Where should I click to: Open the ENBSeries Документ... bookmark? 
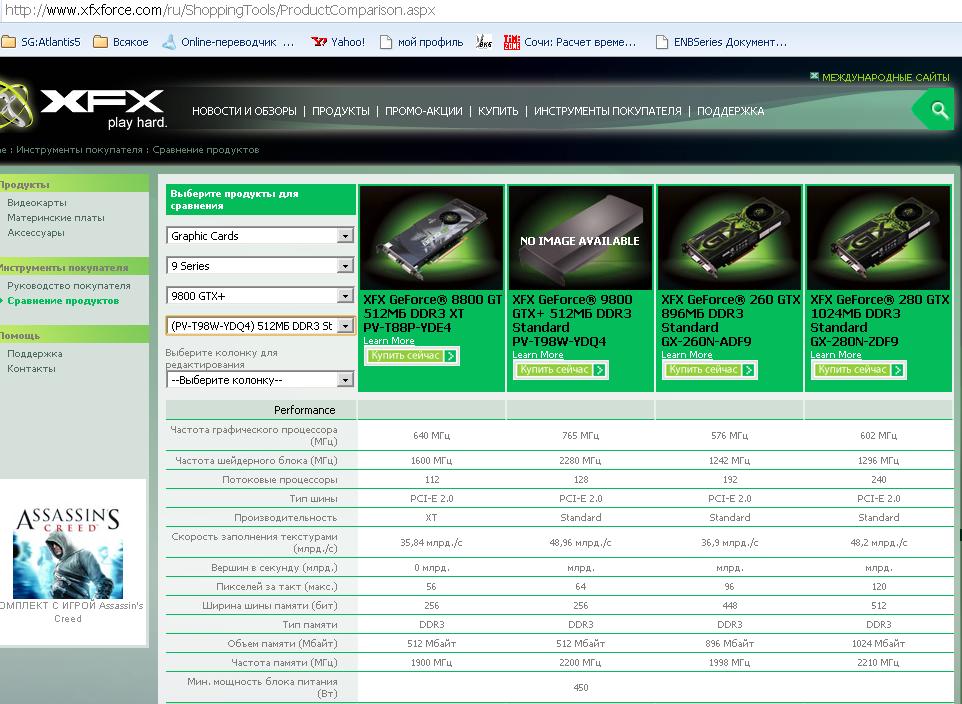click(722, 42)
